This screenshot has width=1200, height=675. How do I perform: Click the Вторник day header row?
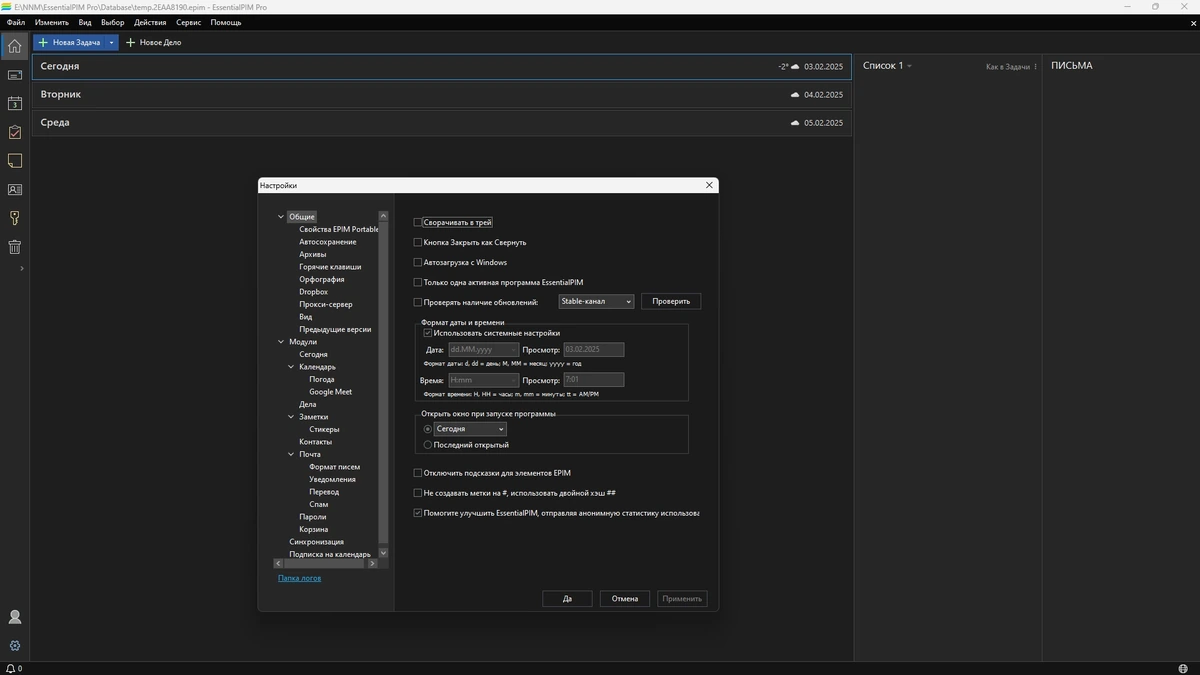click(x=442, y=95)
